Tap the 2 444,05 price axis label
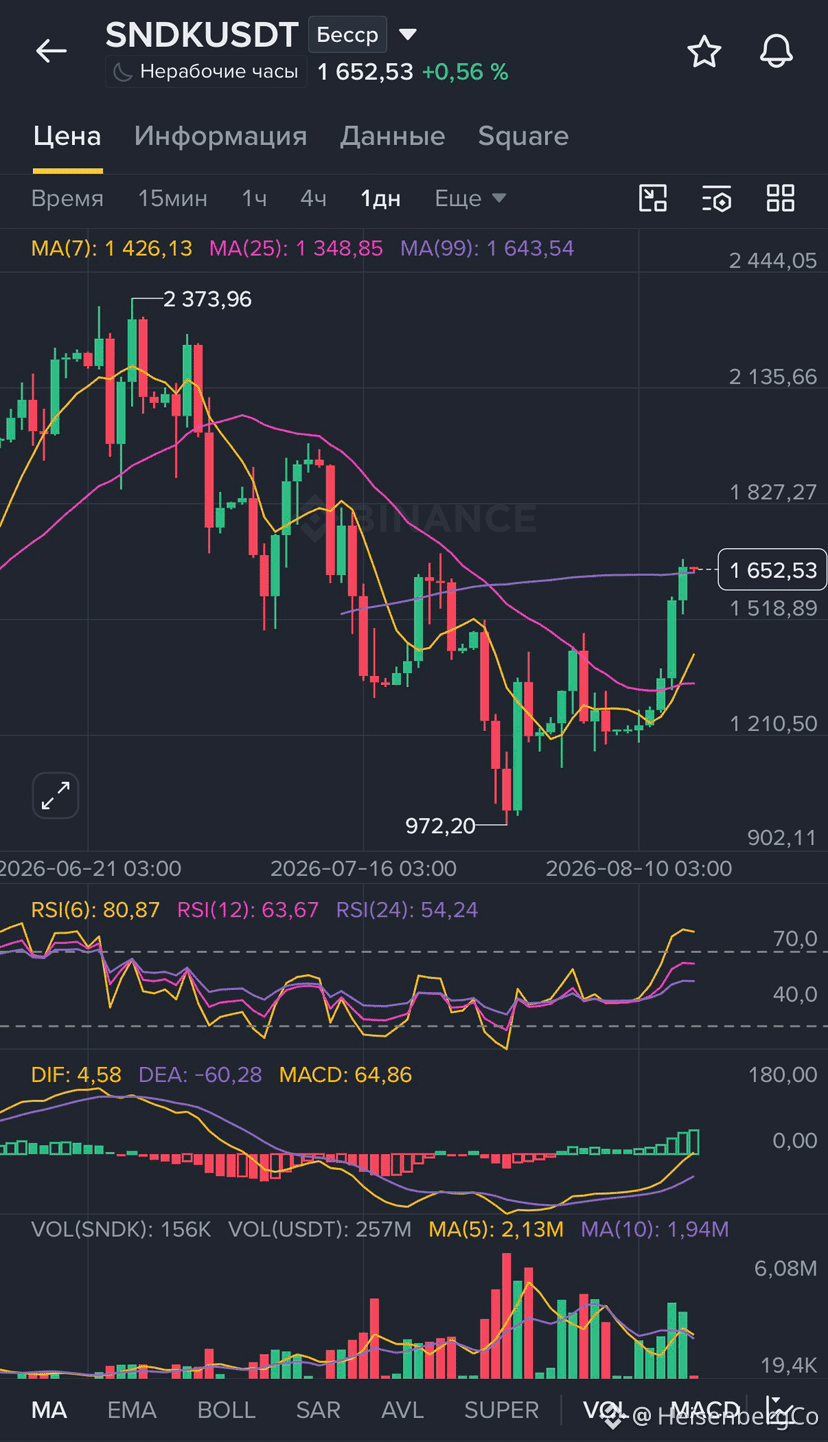Screen dimensions: 828x1442 click(773, 261)
